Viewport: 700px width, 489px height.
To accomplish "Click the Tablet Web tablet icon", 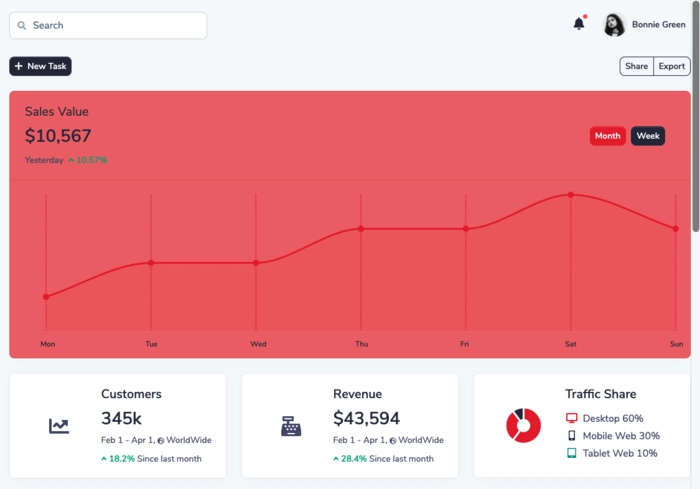I will point(571,453).
